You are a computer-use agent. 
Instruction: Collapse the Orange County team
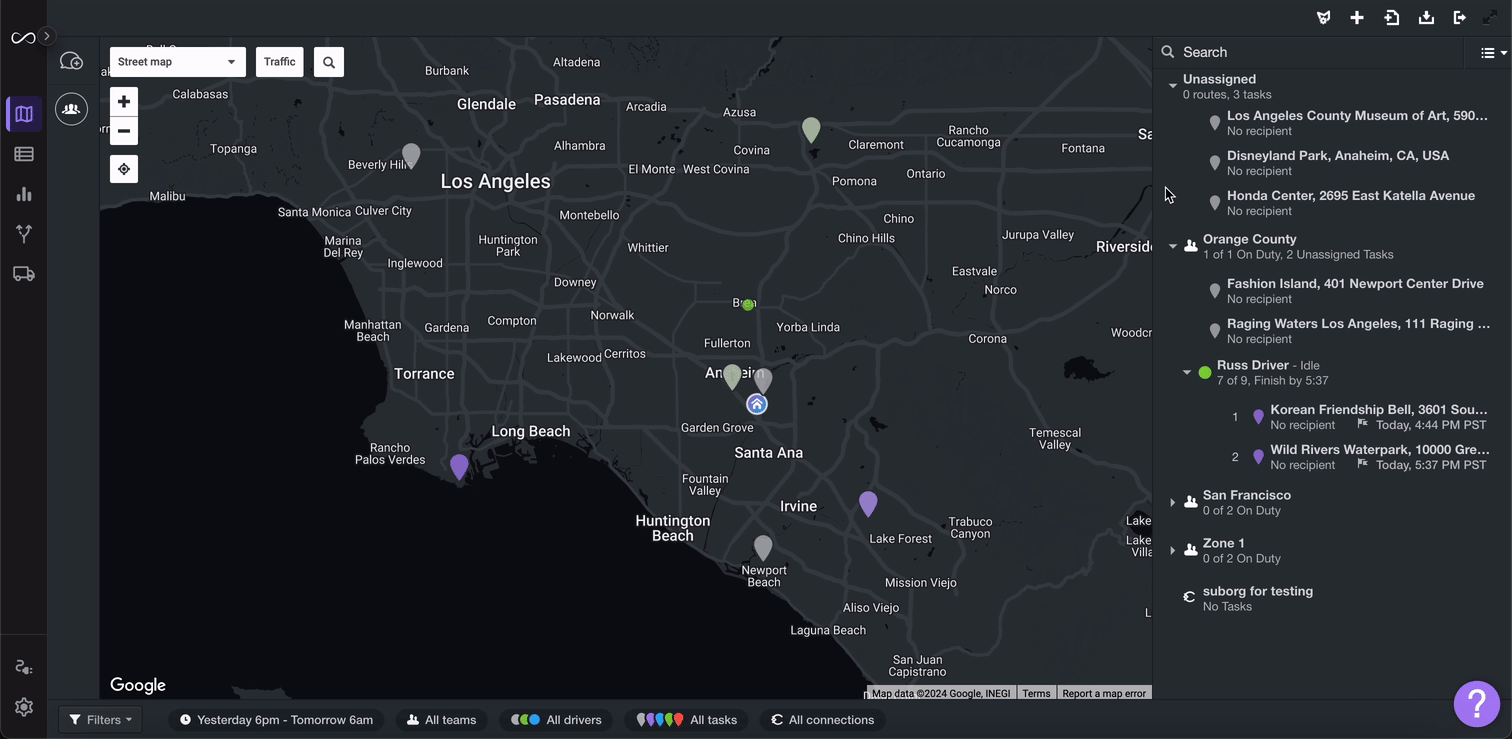coord(1173,246)
